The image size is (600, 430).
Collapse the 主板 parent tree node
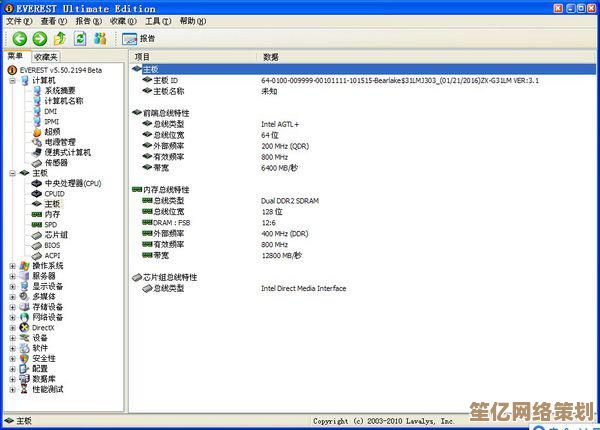[13, 173]
